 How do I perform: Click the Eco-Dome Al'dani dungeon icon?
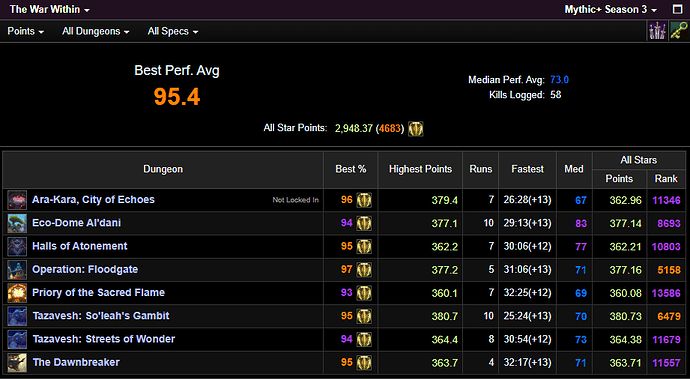(17, 223)
